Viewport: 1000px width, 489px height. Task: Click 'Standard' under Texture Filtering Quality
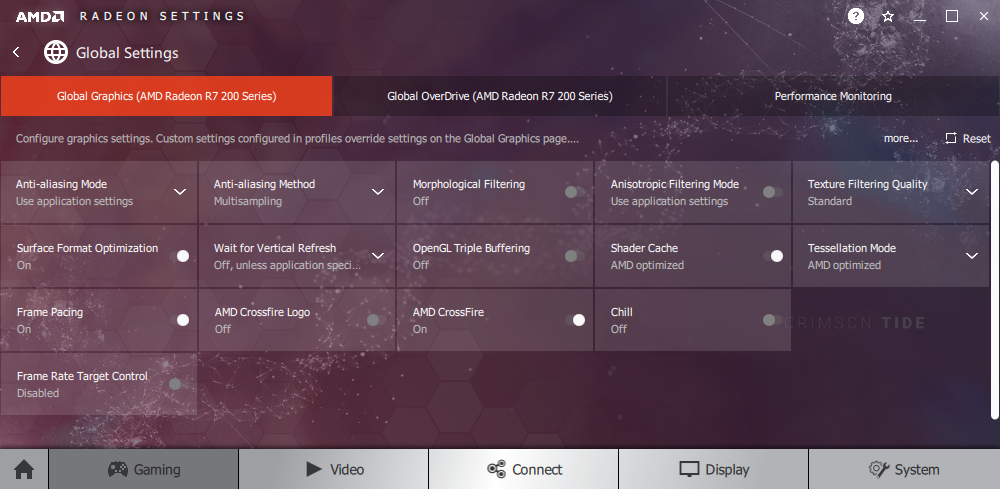(x=830, y=201)
